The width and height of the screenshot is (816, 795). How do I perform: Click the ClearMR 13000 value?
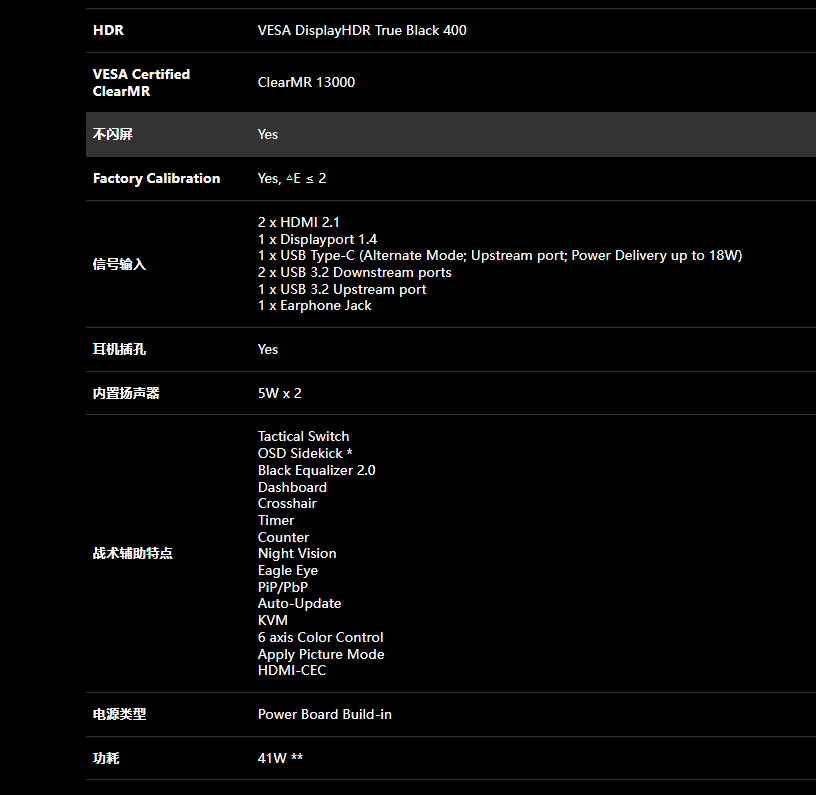[306, 82]
